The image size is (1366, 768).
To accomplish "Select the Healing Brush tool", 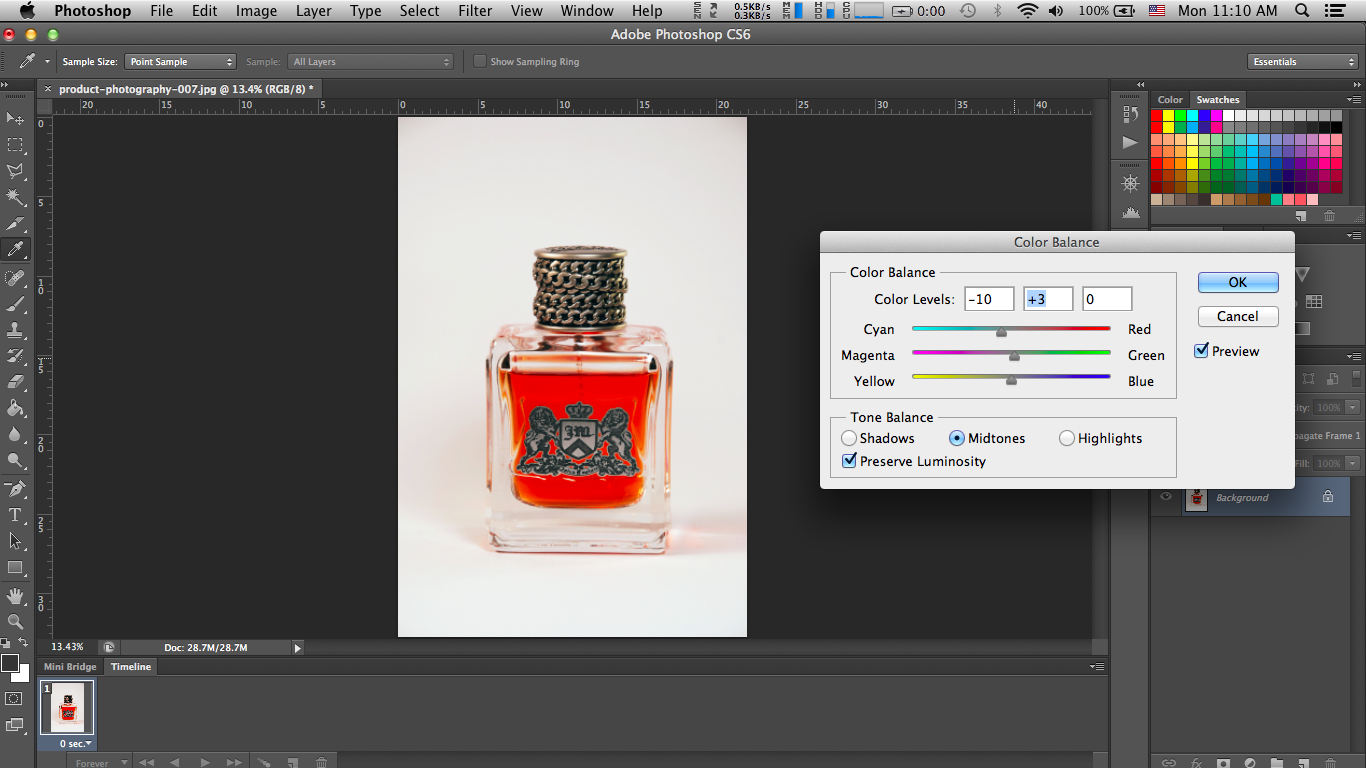I will [x=15, y=277].
